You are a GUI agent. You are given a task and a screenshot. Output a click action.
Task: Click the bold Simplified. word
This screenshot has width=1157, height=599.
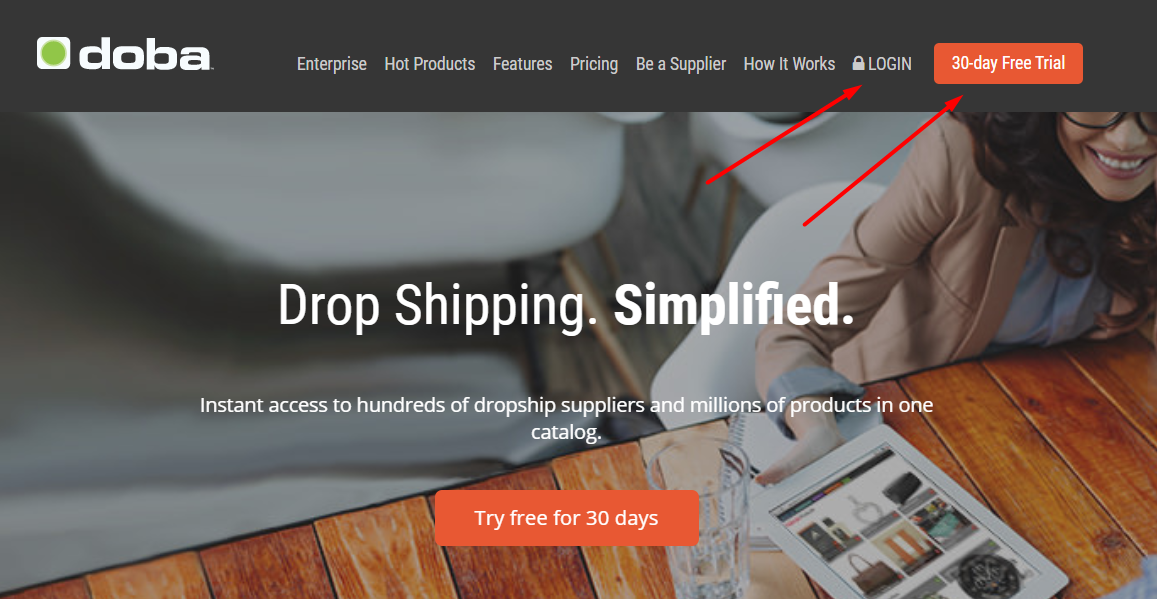[x=734, y=304]
